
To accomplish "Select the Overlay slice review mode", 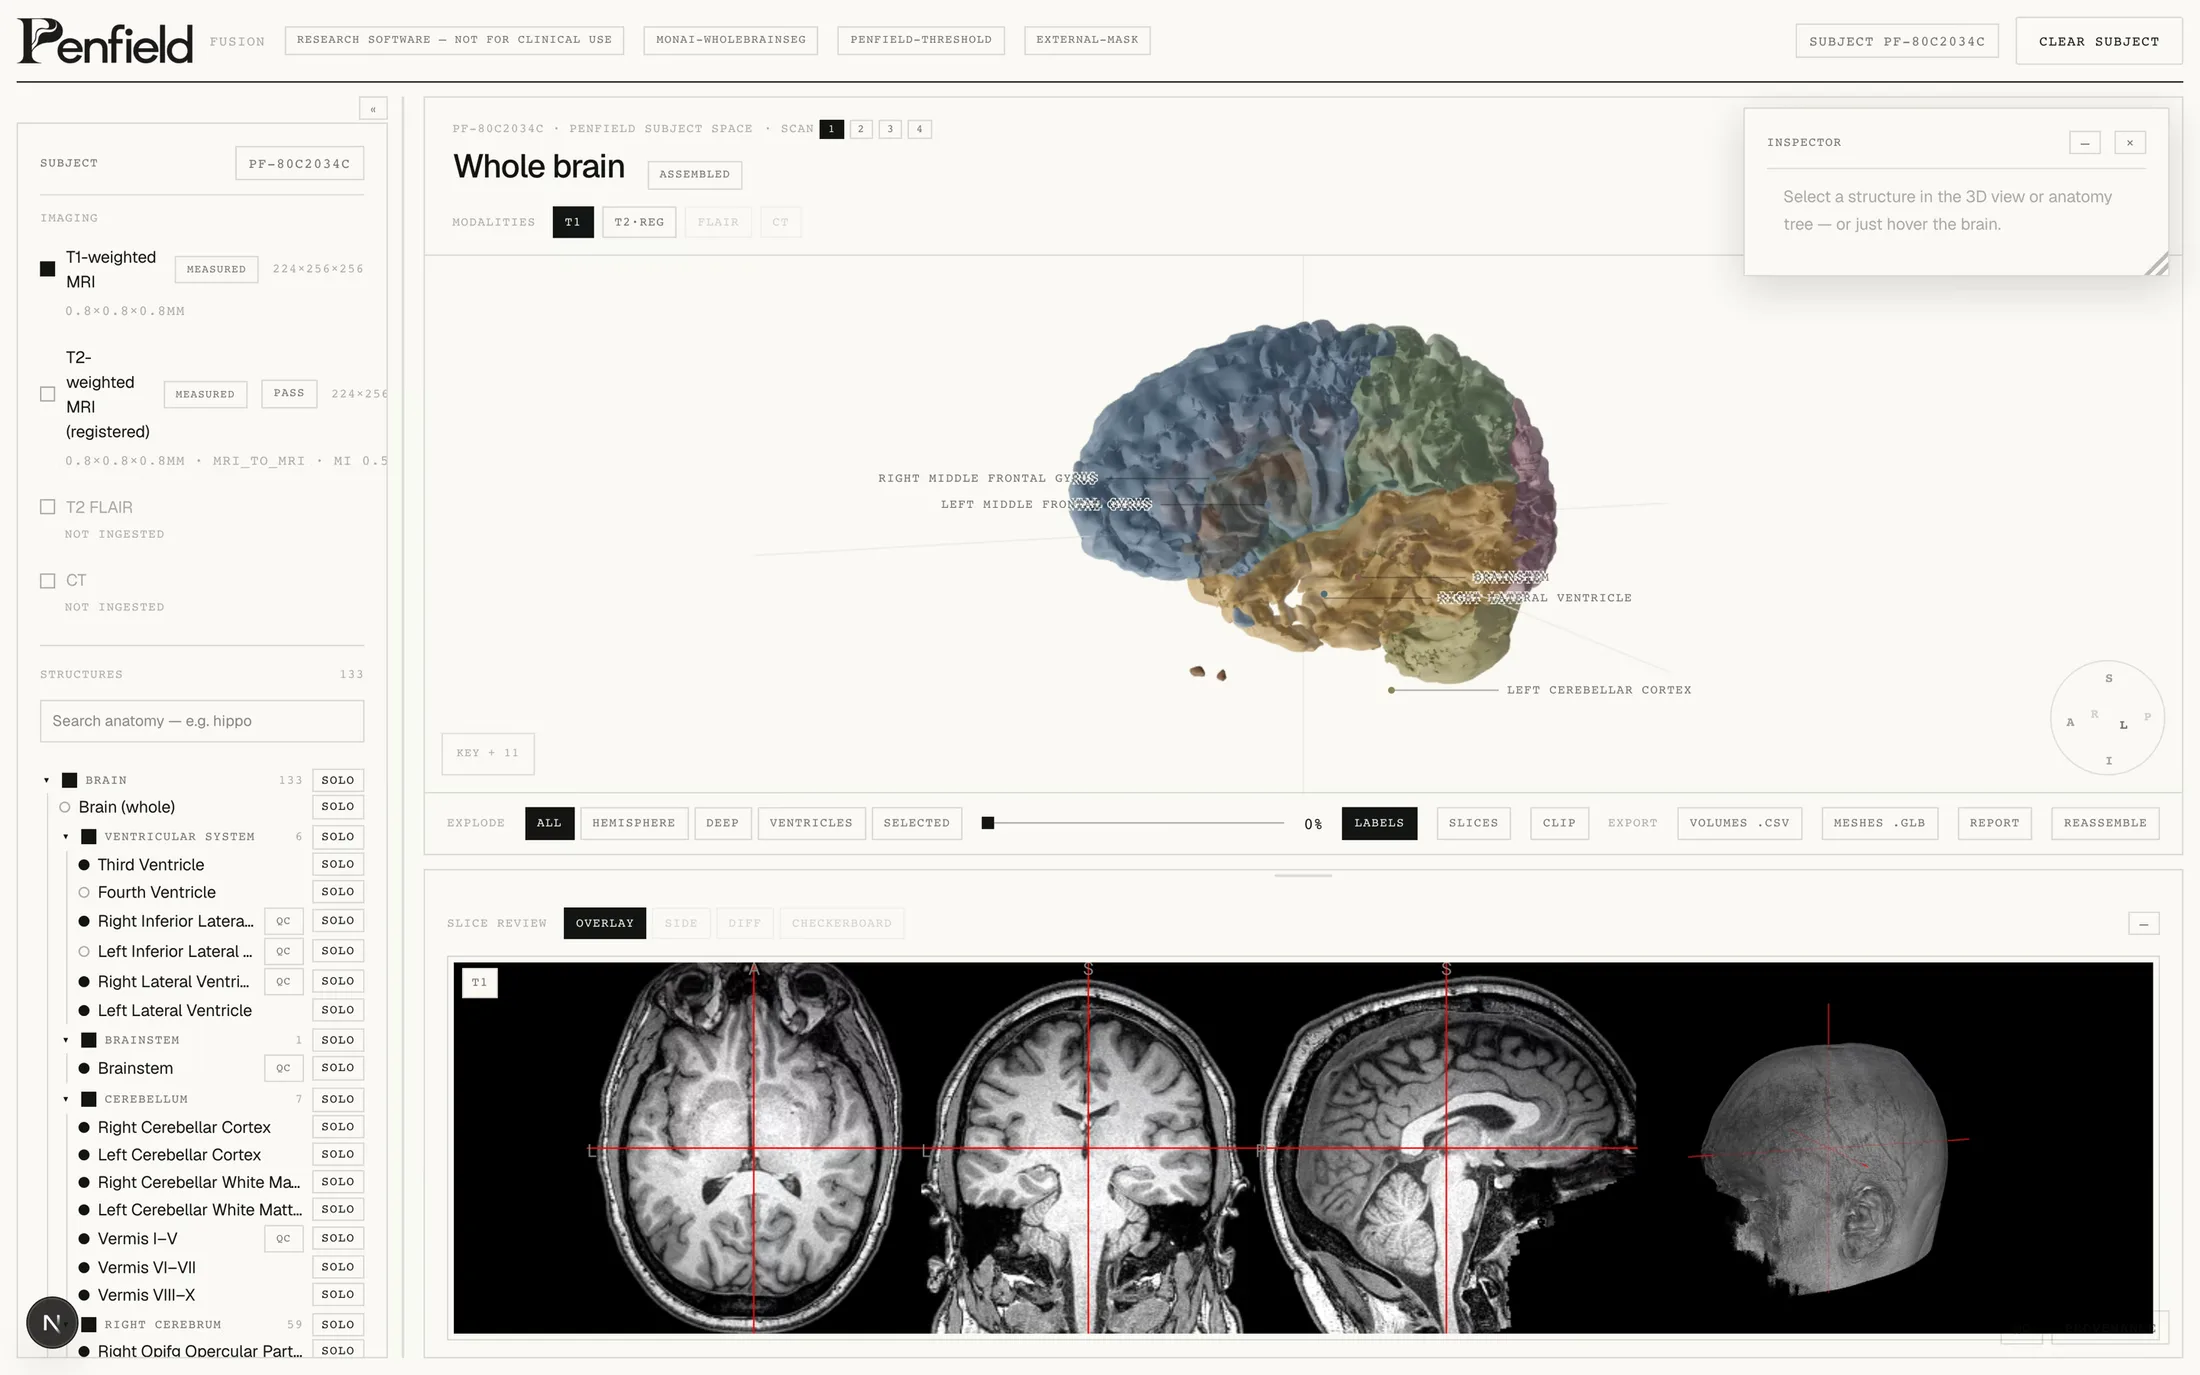I will (x=605, y=923).
